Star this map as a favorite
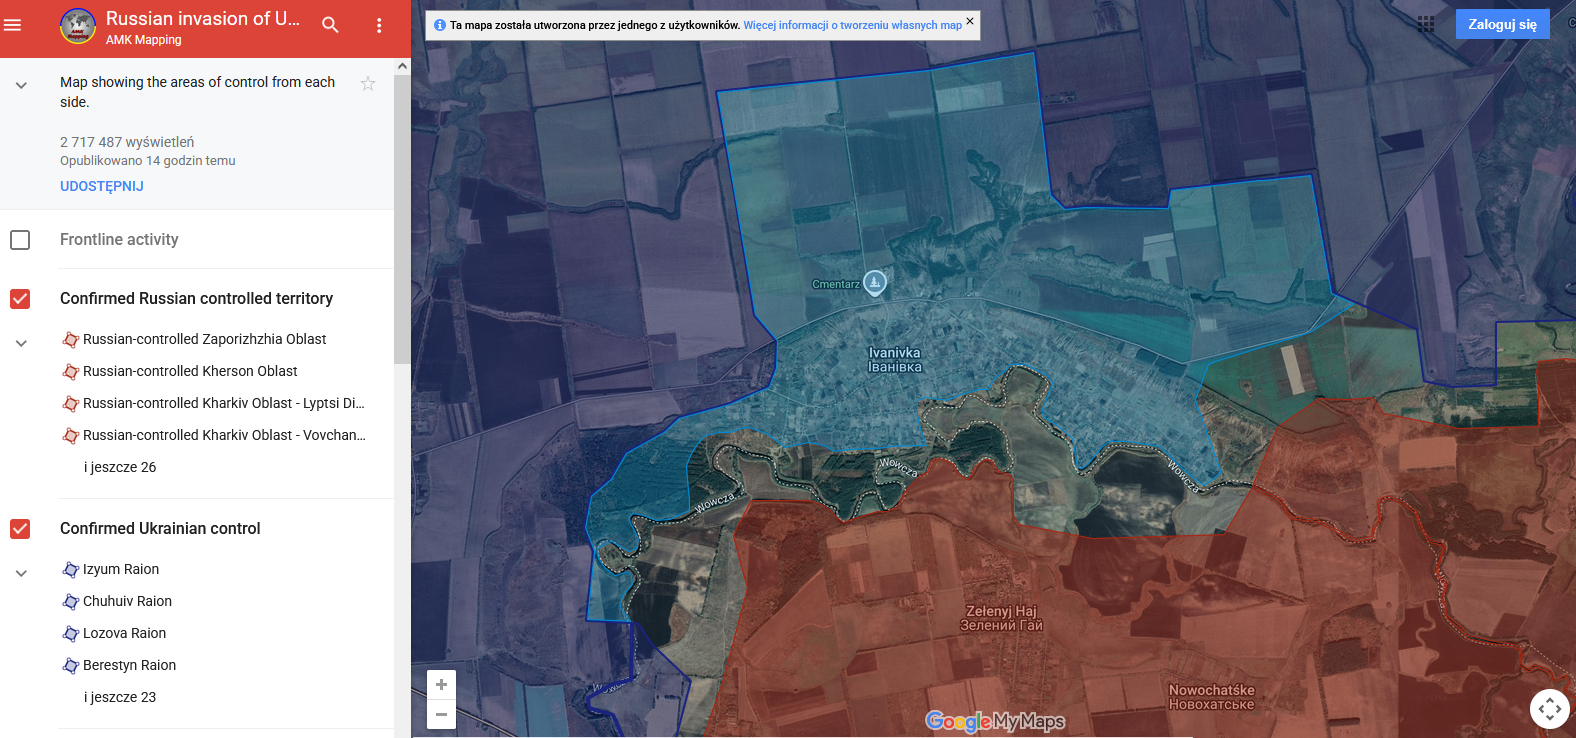Image resolution: width=1576 pixels, height=738 pixels. click(368, 84)
